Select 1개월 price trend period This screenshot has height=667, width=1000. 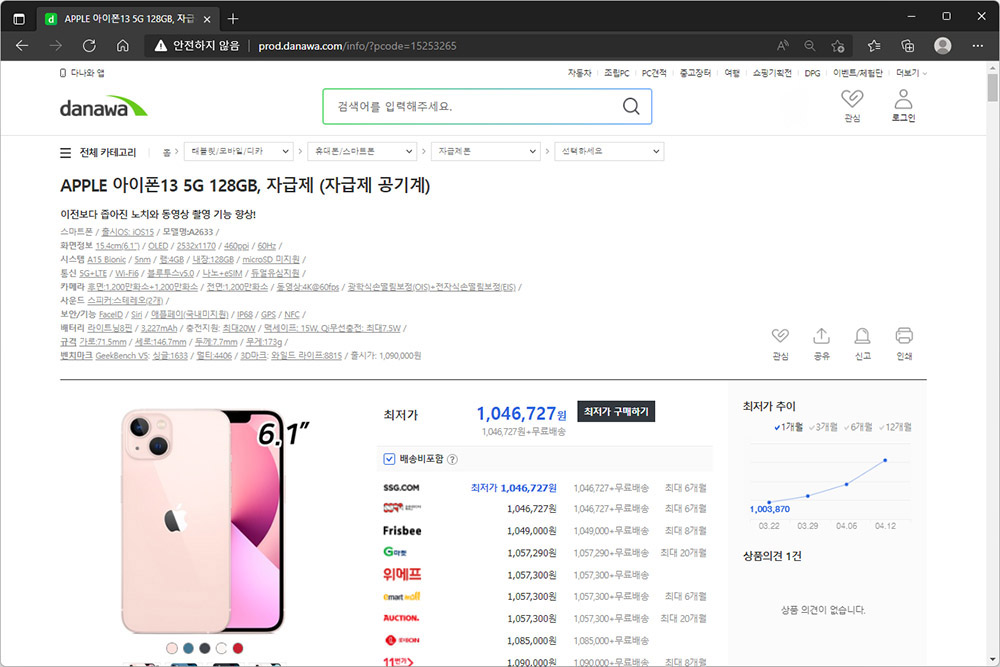tap(788, 427)
